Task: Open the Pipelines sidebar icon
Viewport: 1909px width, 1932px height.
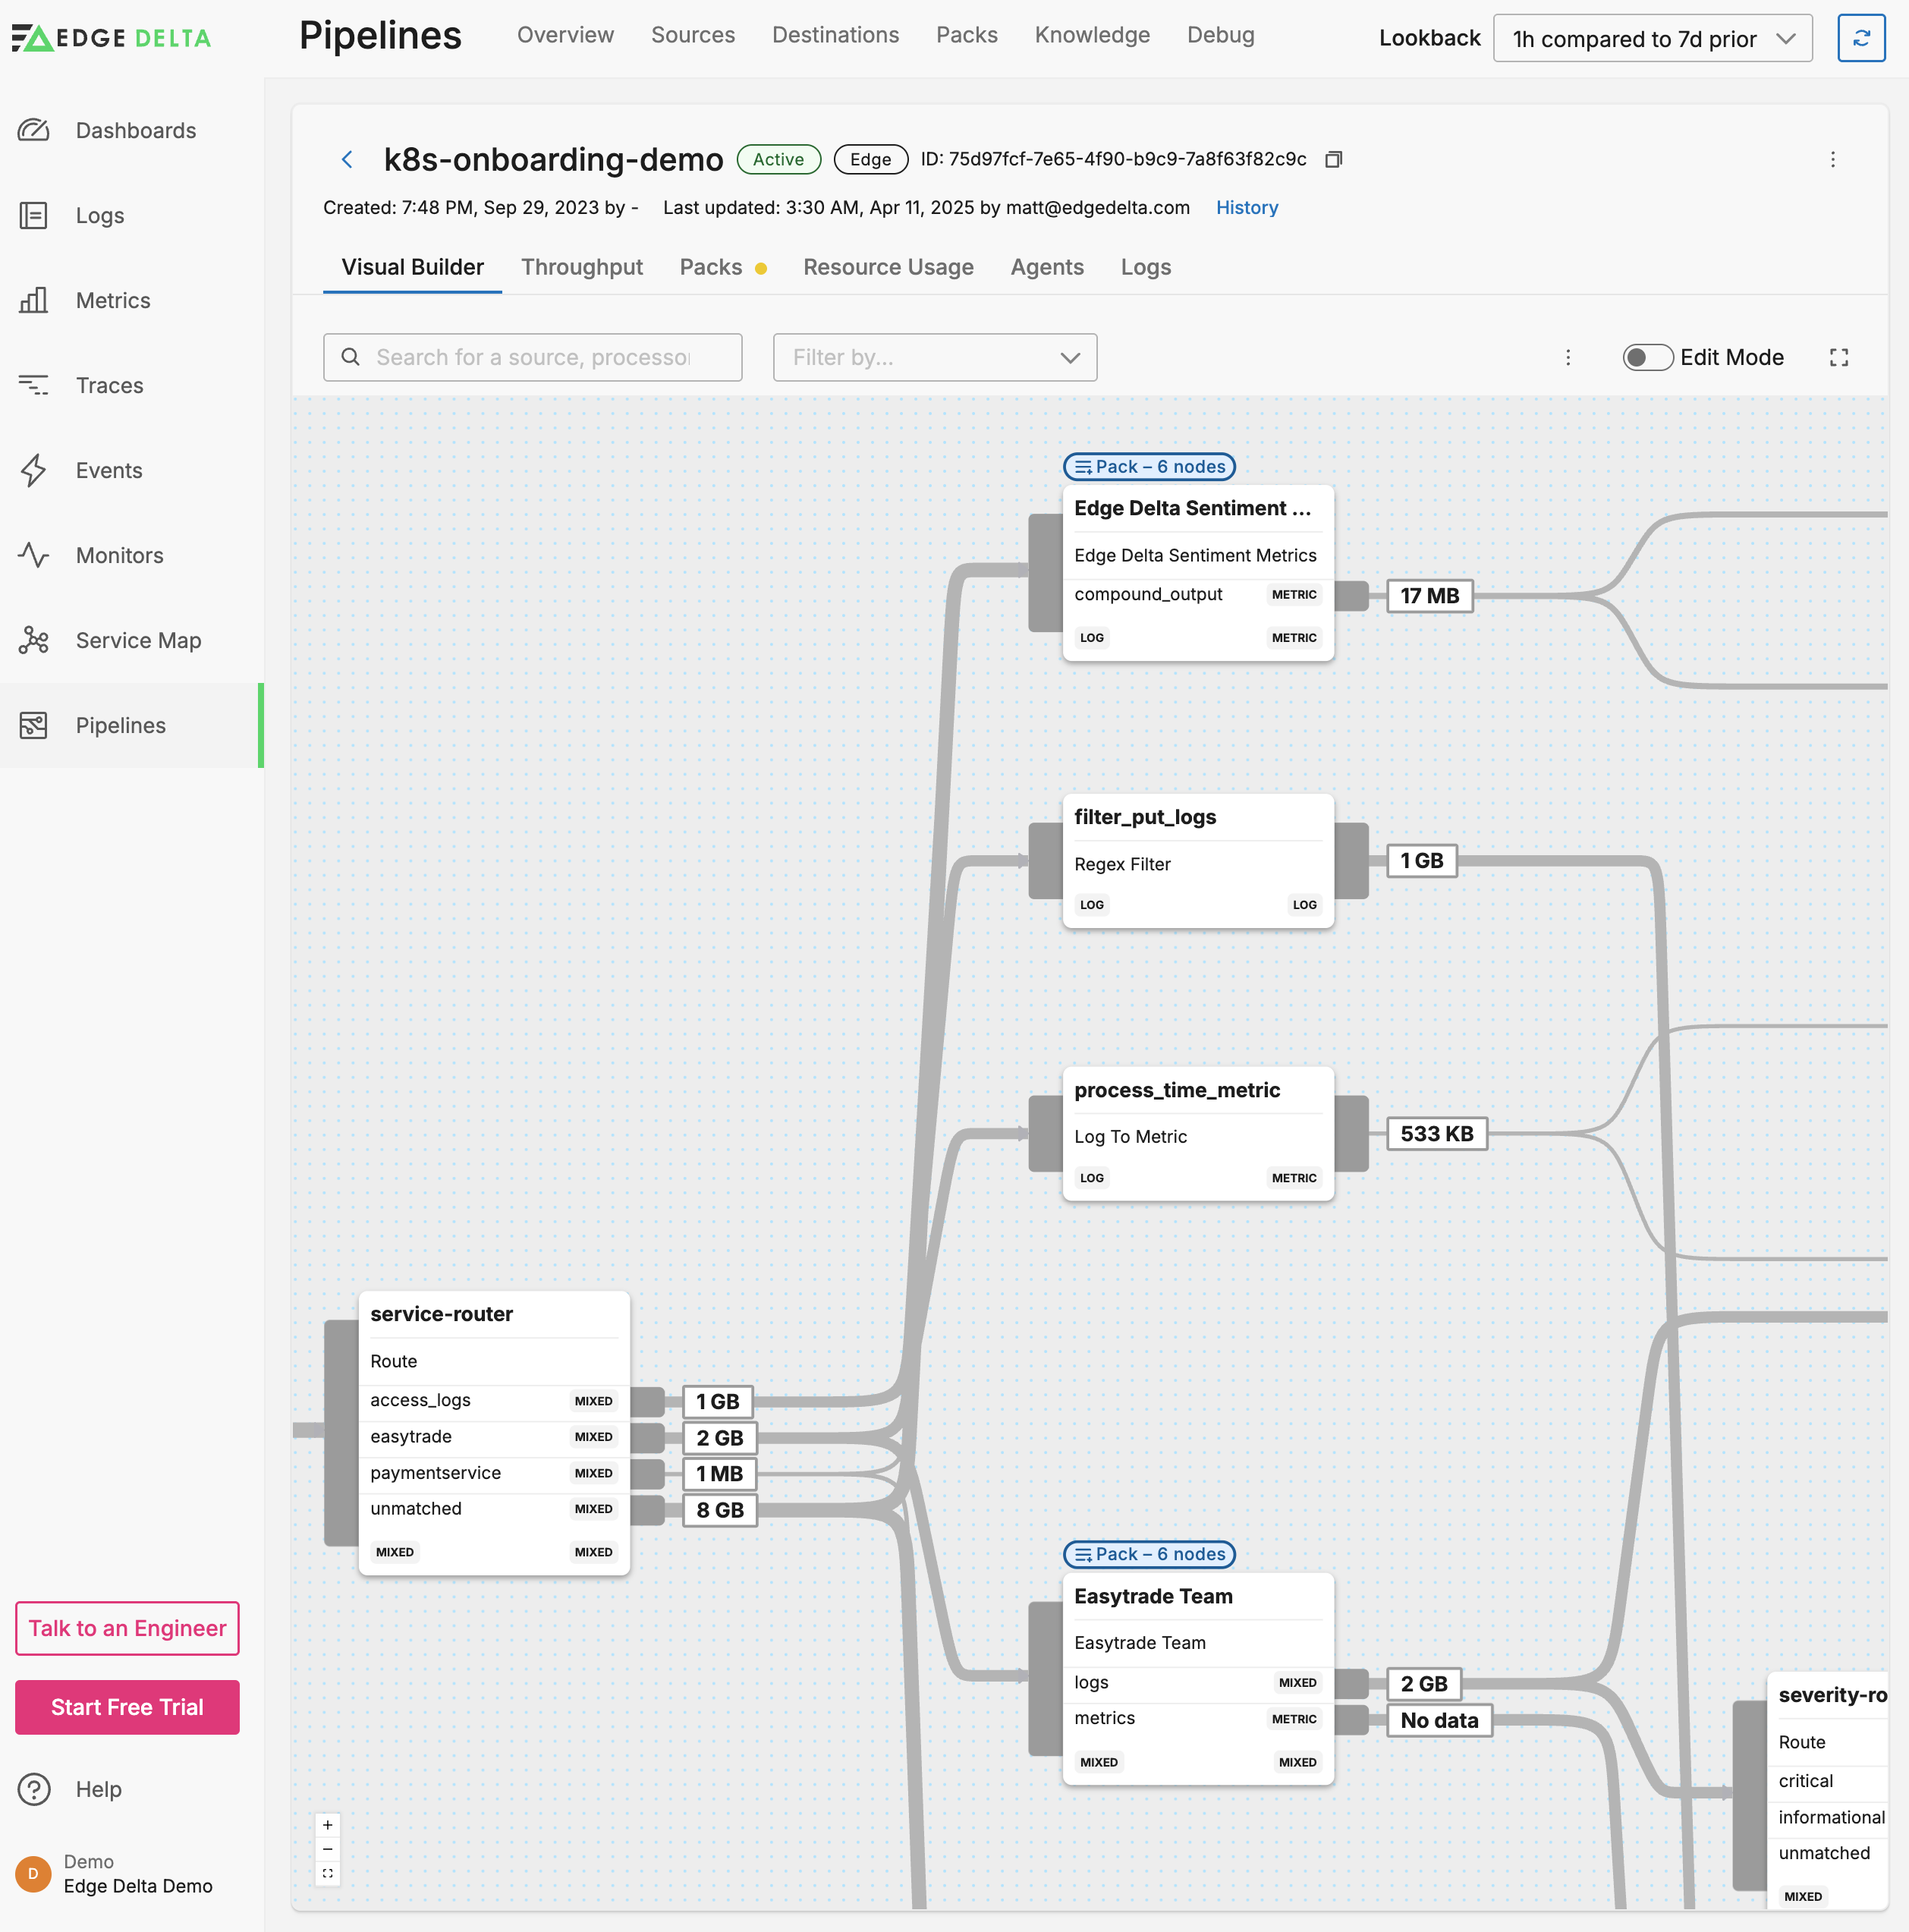Action: coord(34,725)
